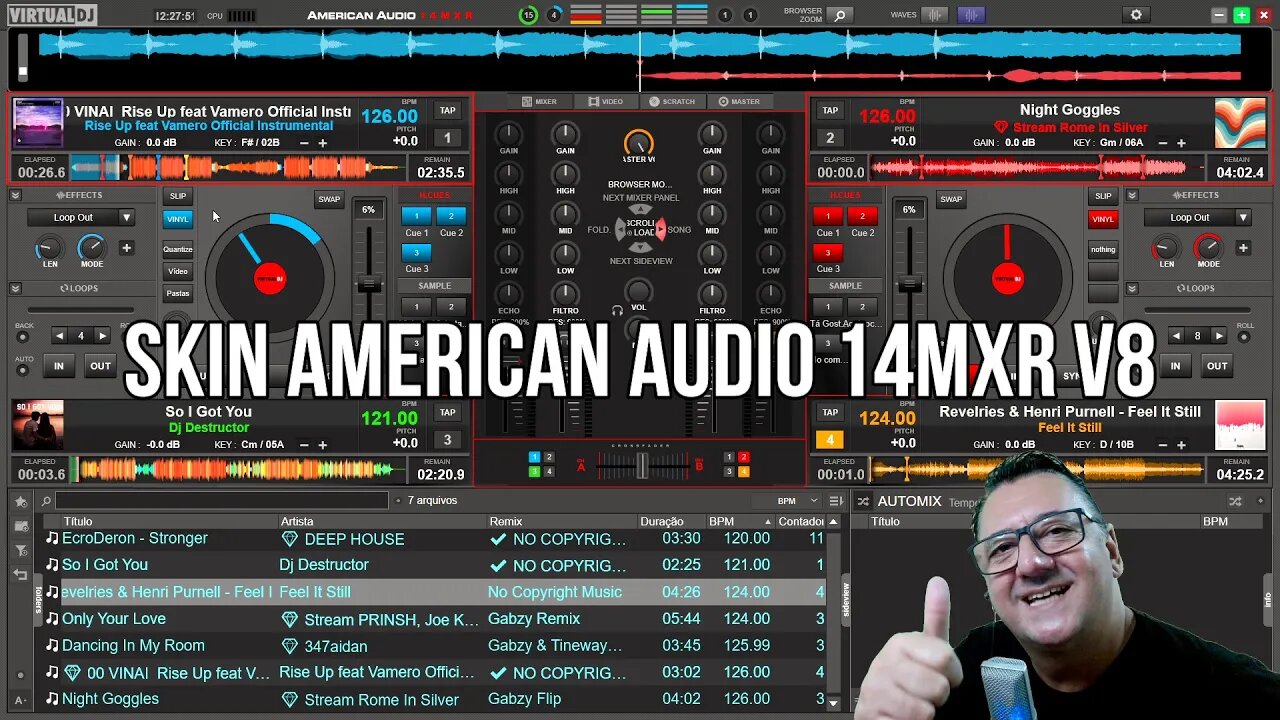Click key plus button on deck 1
The height and width of the screenshot is (720, 1280).
pos(322,143)
